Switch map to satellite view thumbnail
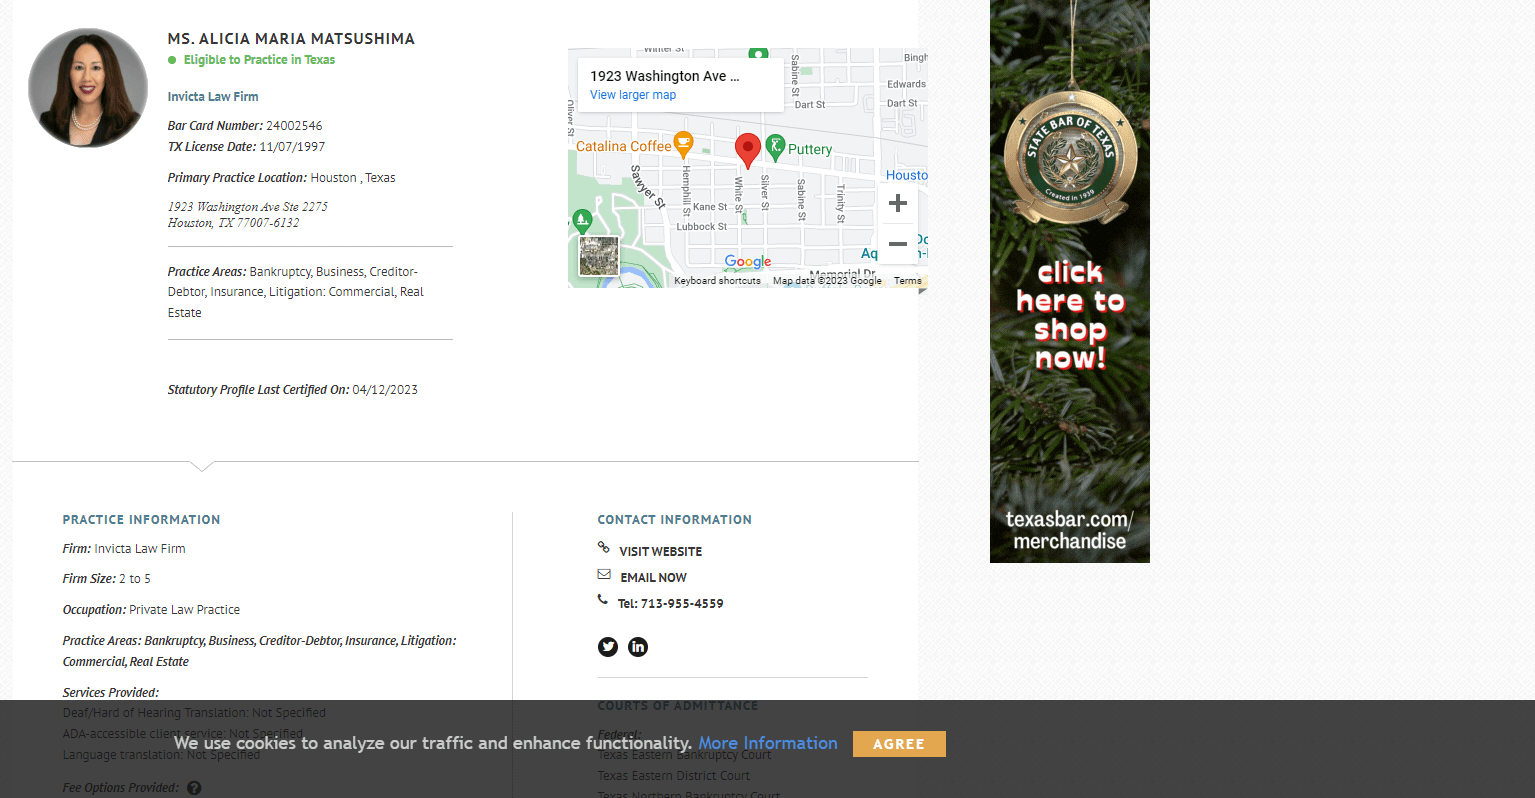Screen dimensions: 1535x798 [x=599, y=256]
